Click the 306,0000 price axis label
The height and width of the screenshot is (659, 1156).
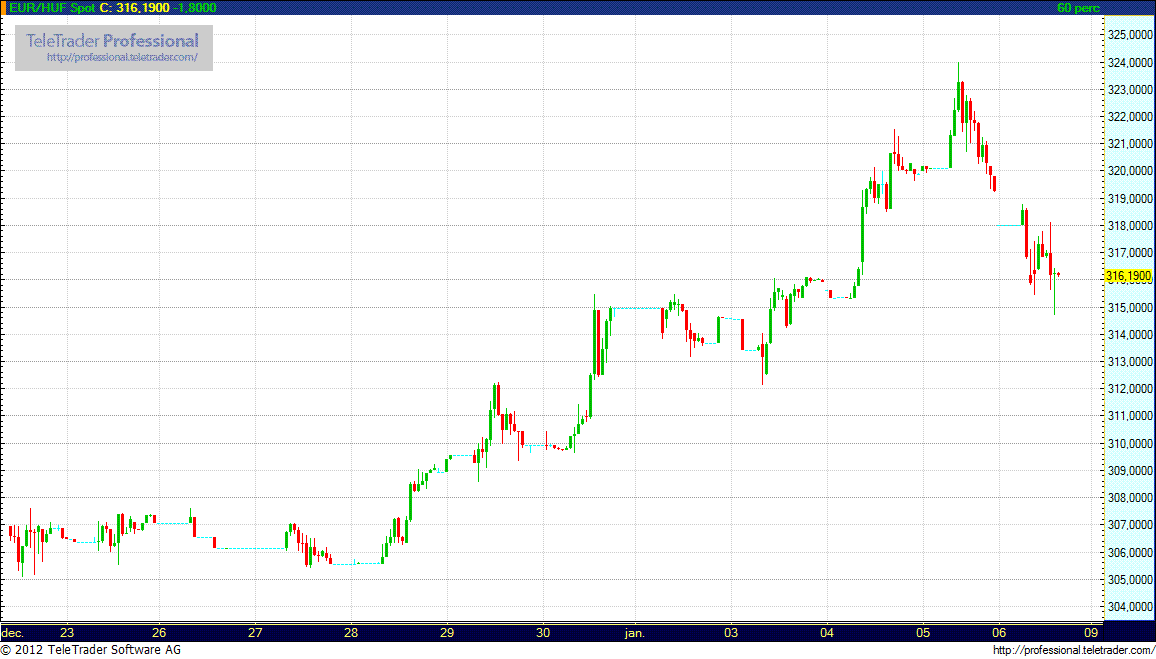[x=1129, y=553]
